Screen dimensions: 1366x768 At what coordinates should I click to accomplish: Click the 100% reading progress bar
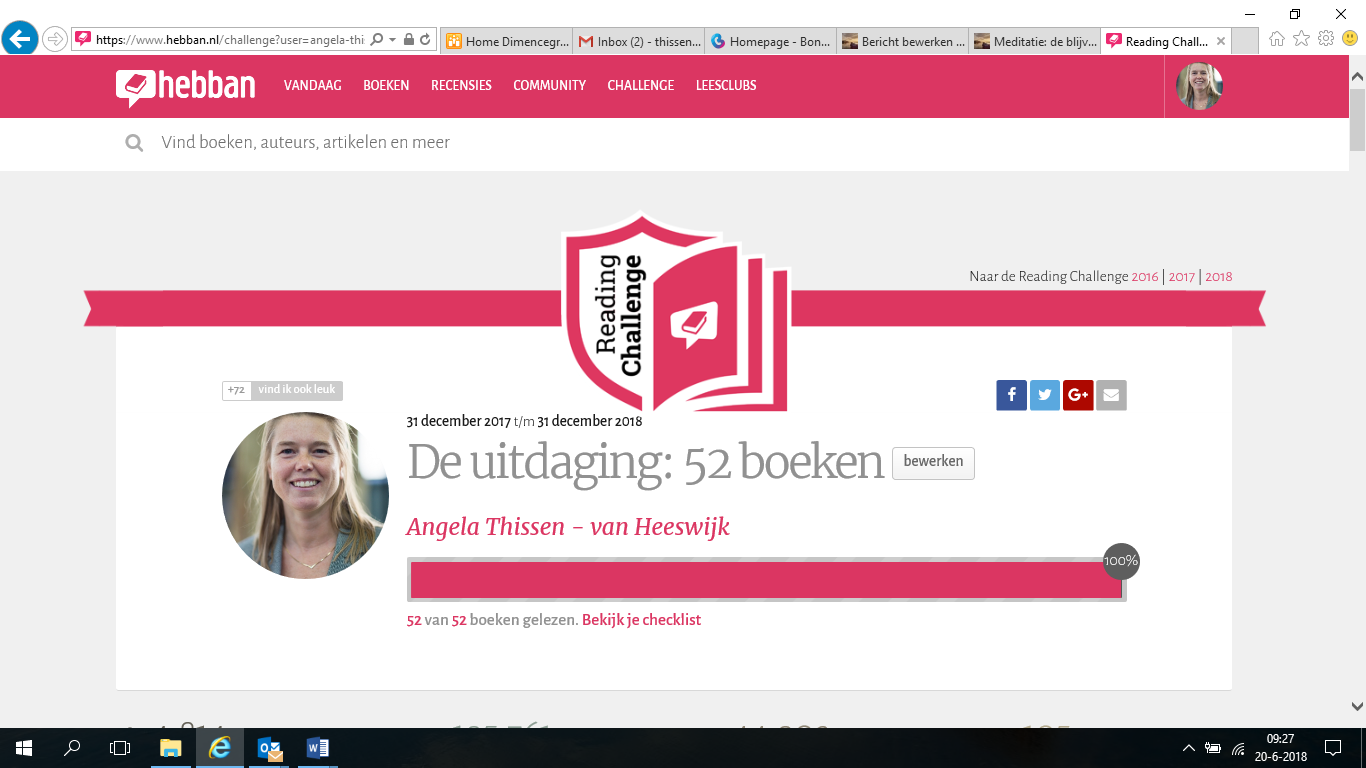click(x=766, y=580)
